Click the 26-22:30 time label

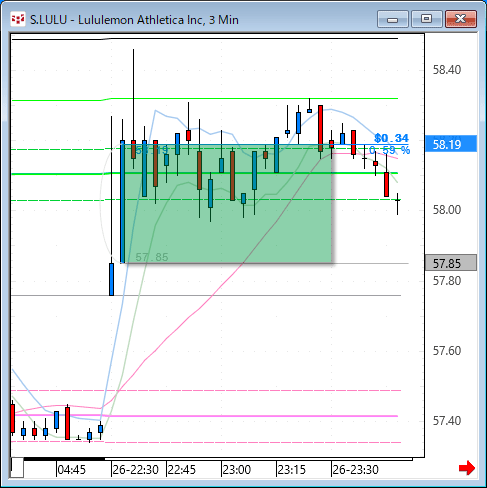pos(135,470)
